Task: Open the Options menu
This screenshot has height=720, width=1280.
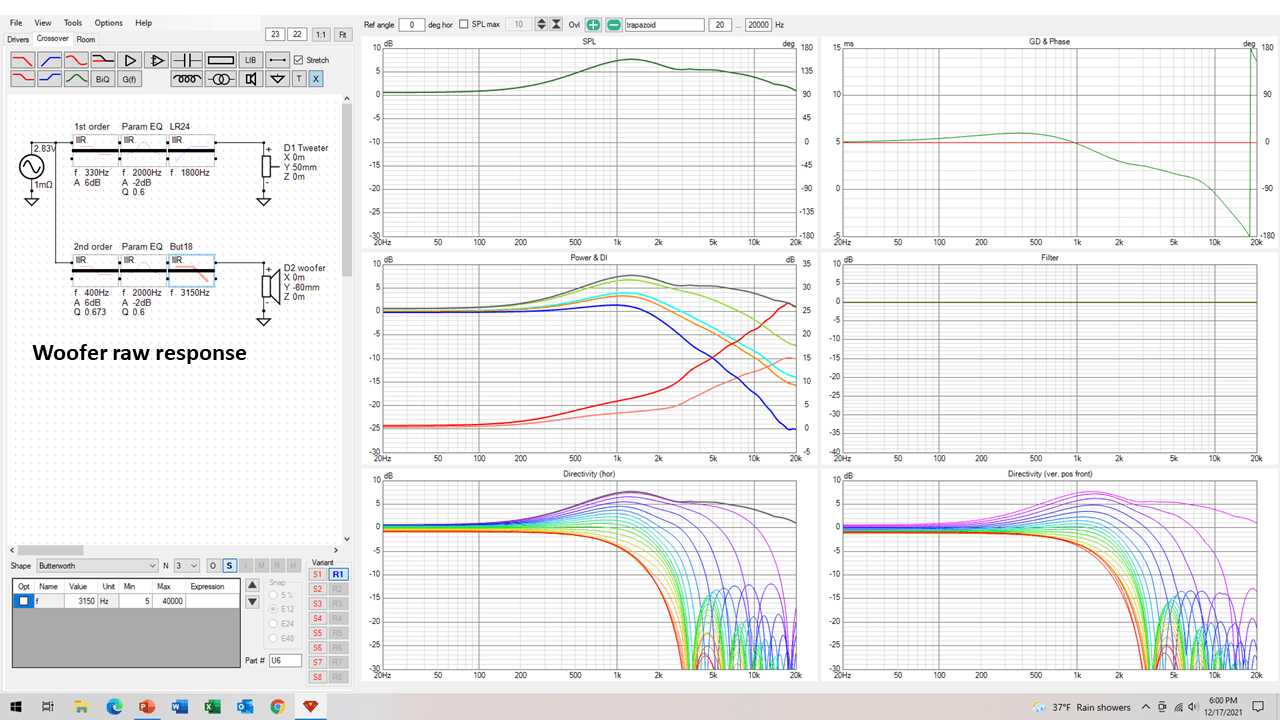Action: [109, 22]
